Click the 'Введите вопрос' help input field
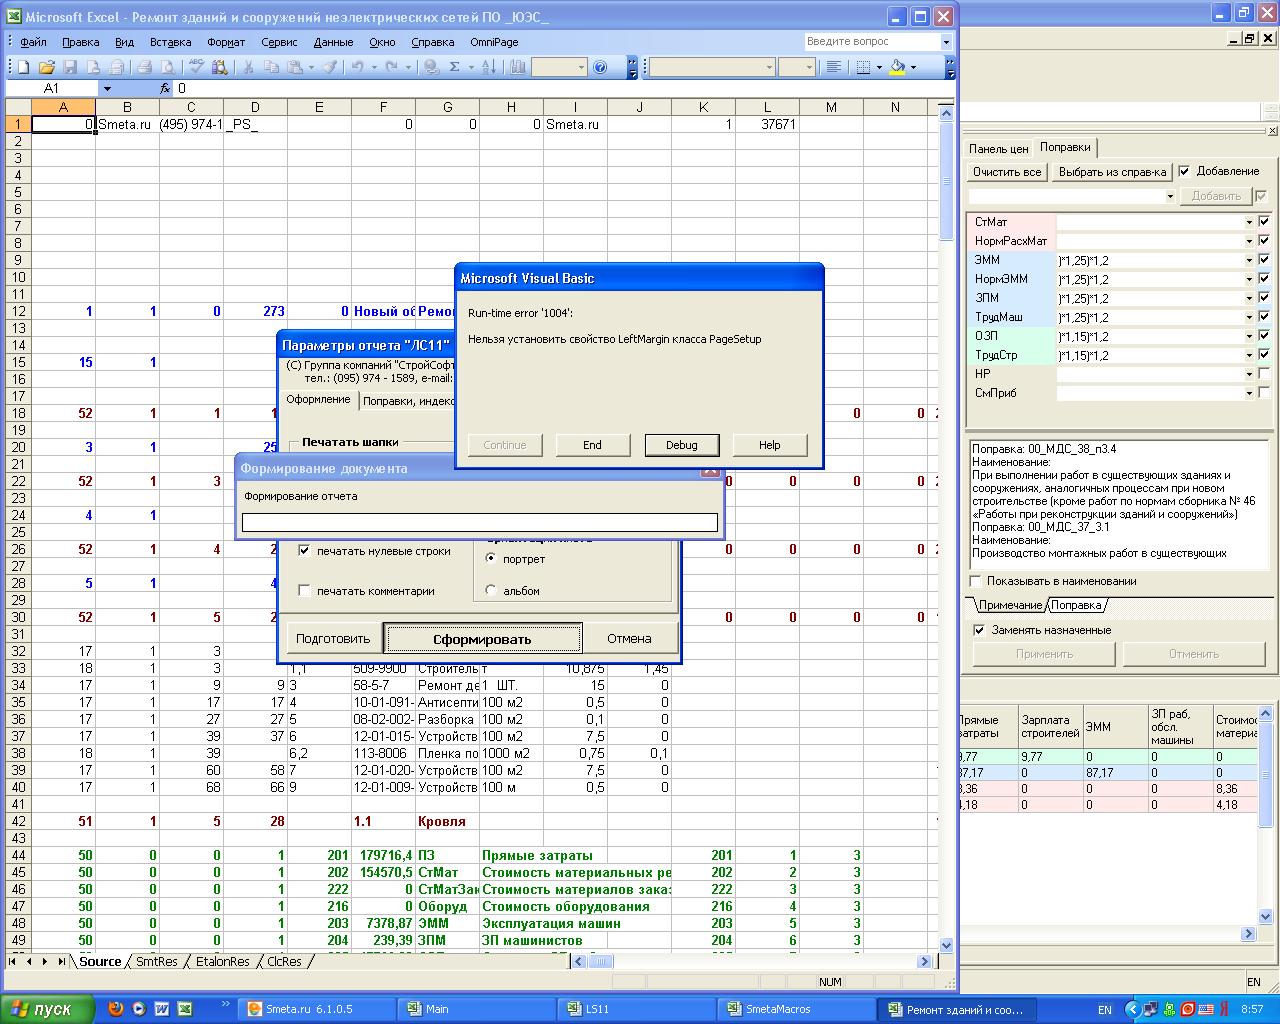Image resolution: width=1280 pixels, height=1024 pixels. coord(872,41)
